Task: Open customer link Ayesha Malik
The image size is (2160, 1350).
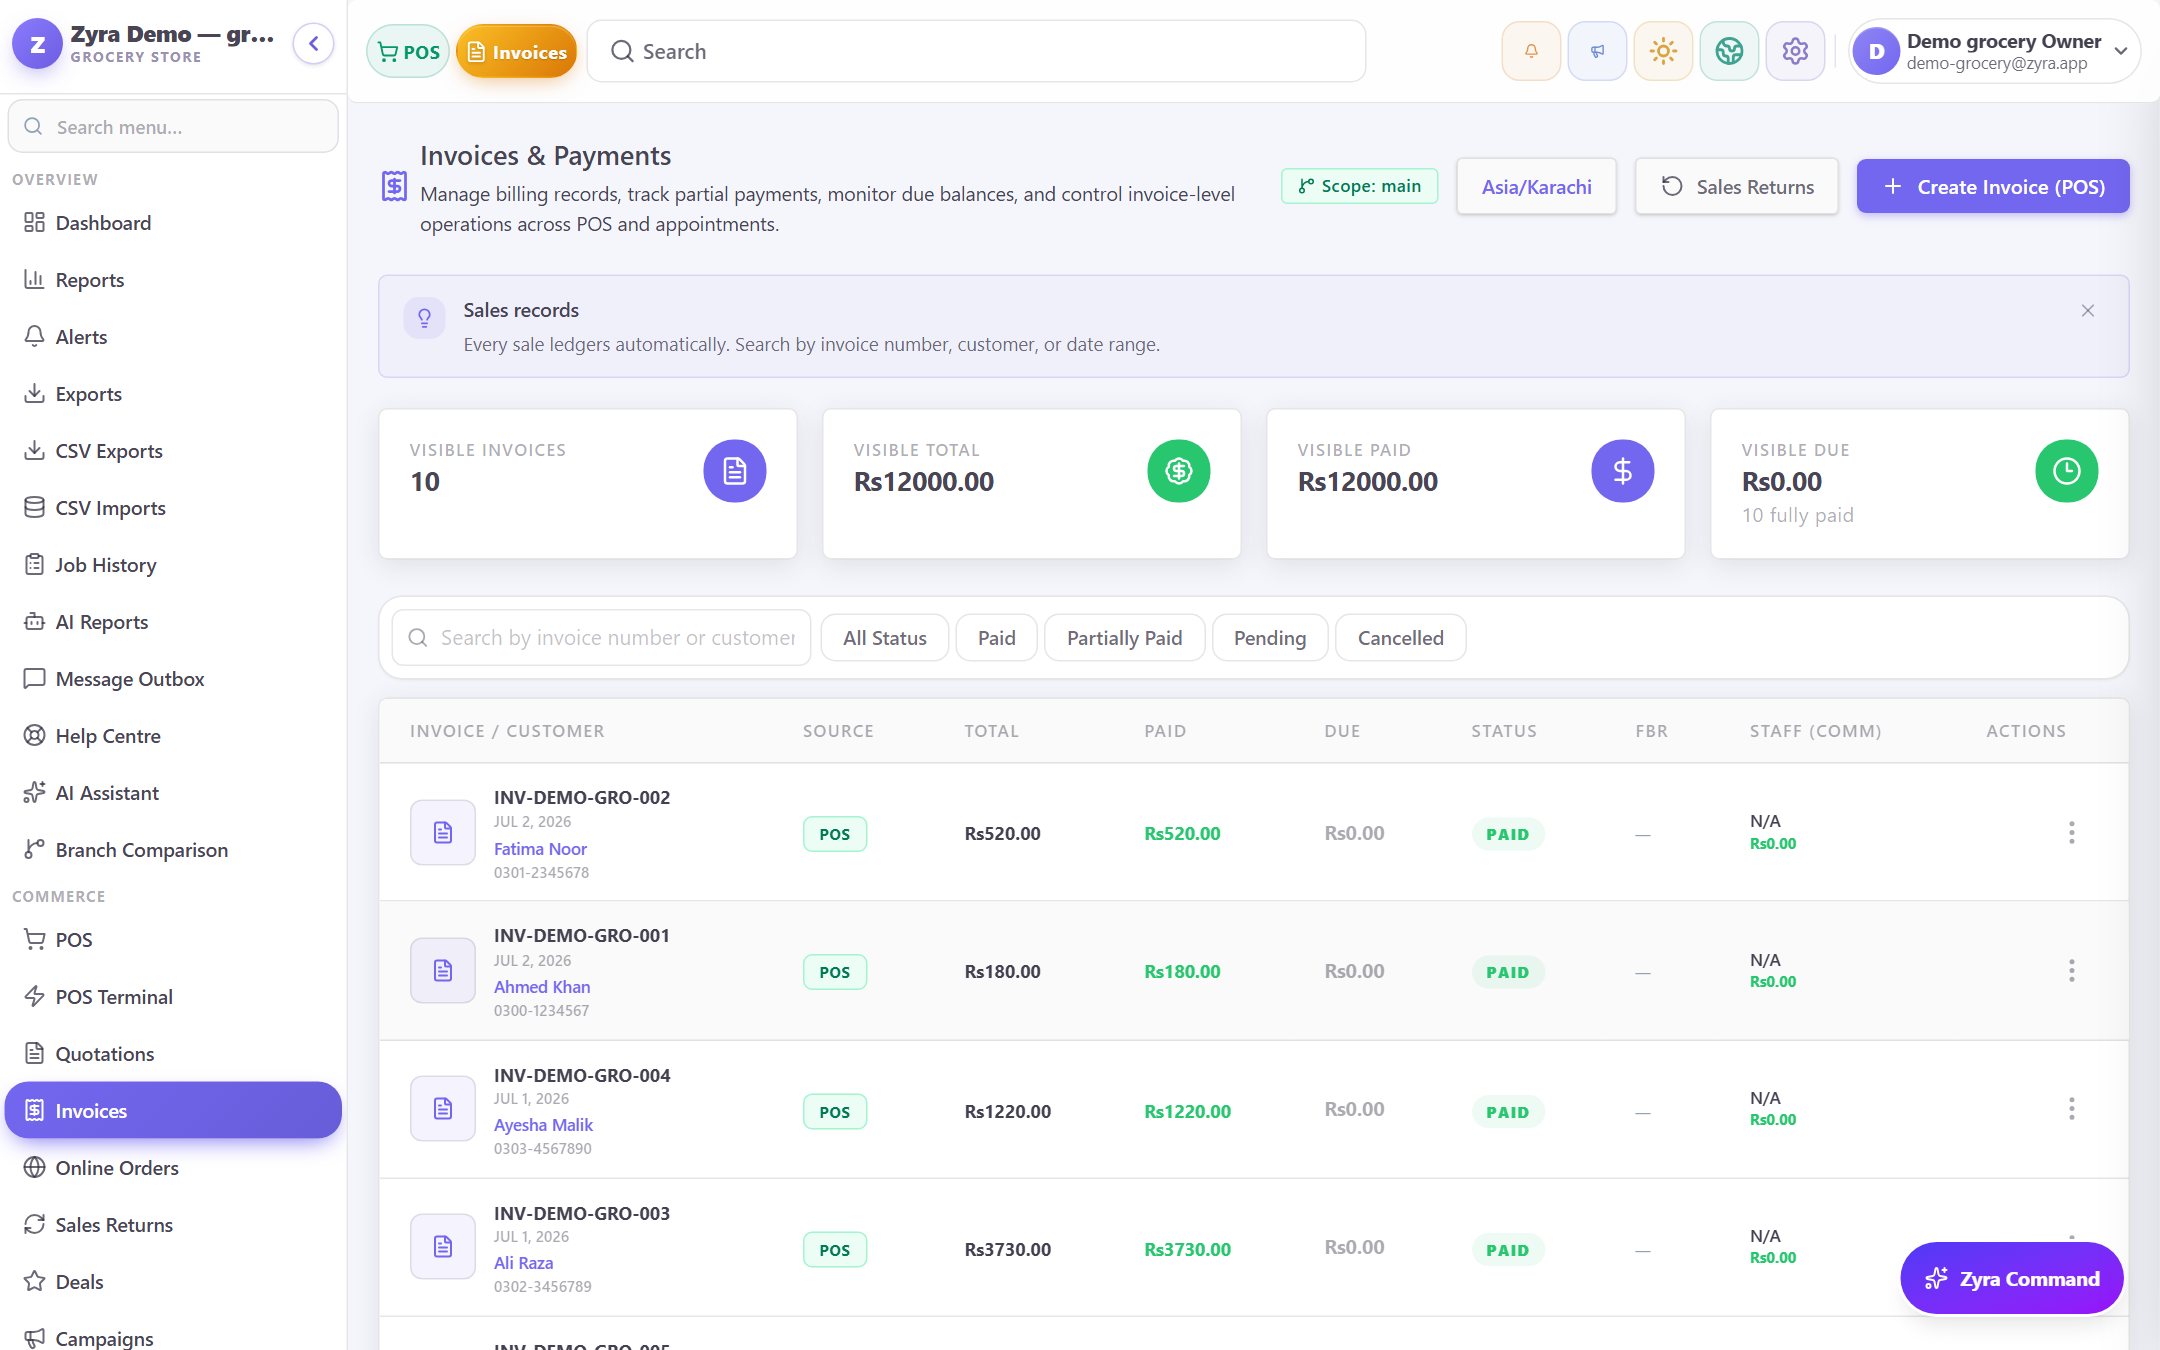Action: pos(543,1125)
